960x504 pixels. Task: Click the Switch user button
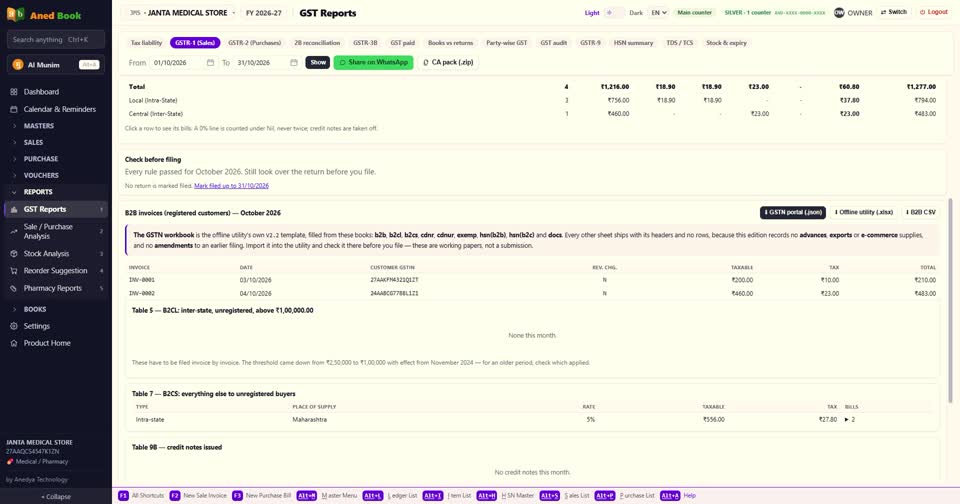pyautogui.click(x=893, y=12)
